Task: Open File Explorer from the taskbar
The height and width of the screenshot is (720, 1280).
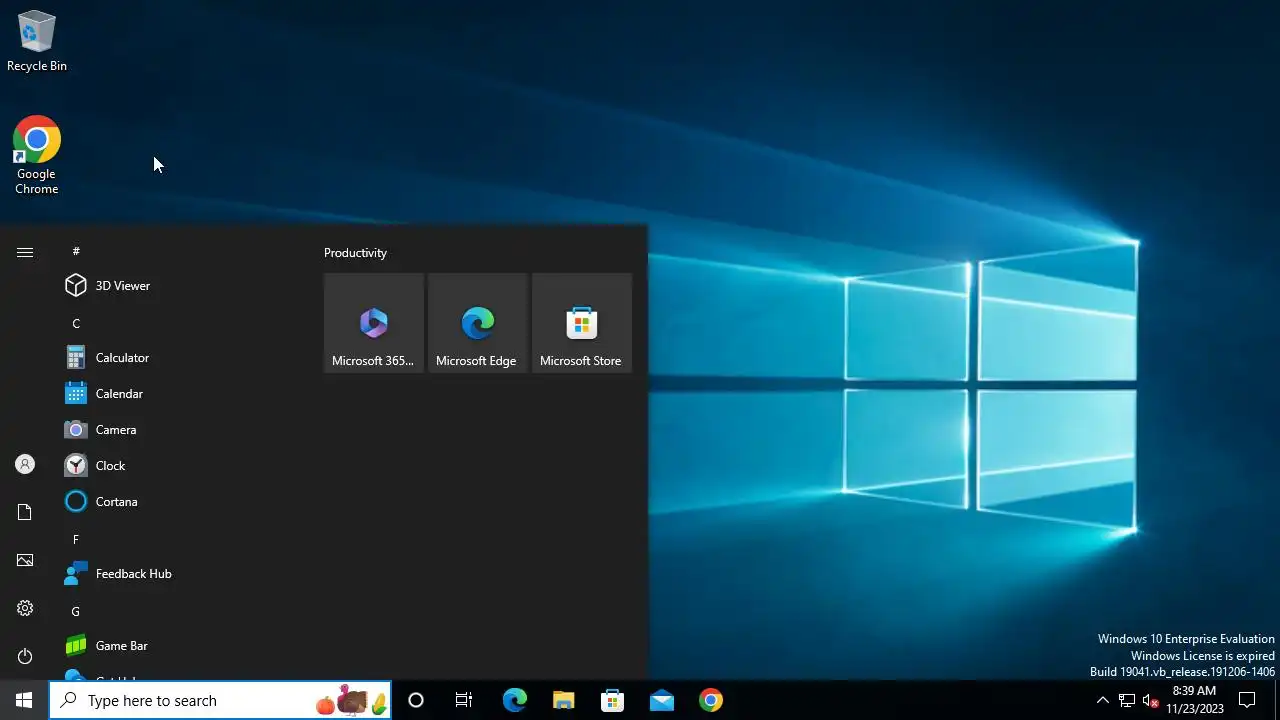Action: click(x=563, y=700)
